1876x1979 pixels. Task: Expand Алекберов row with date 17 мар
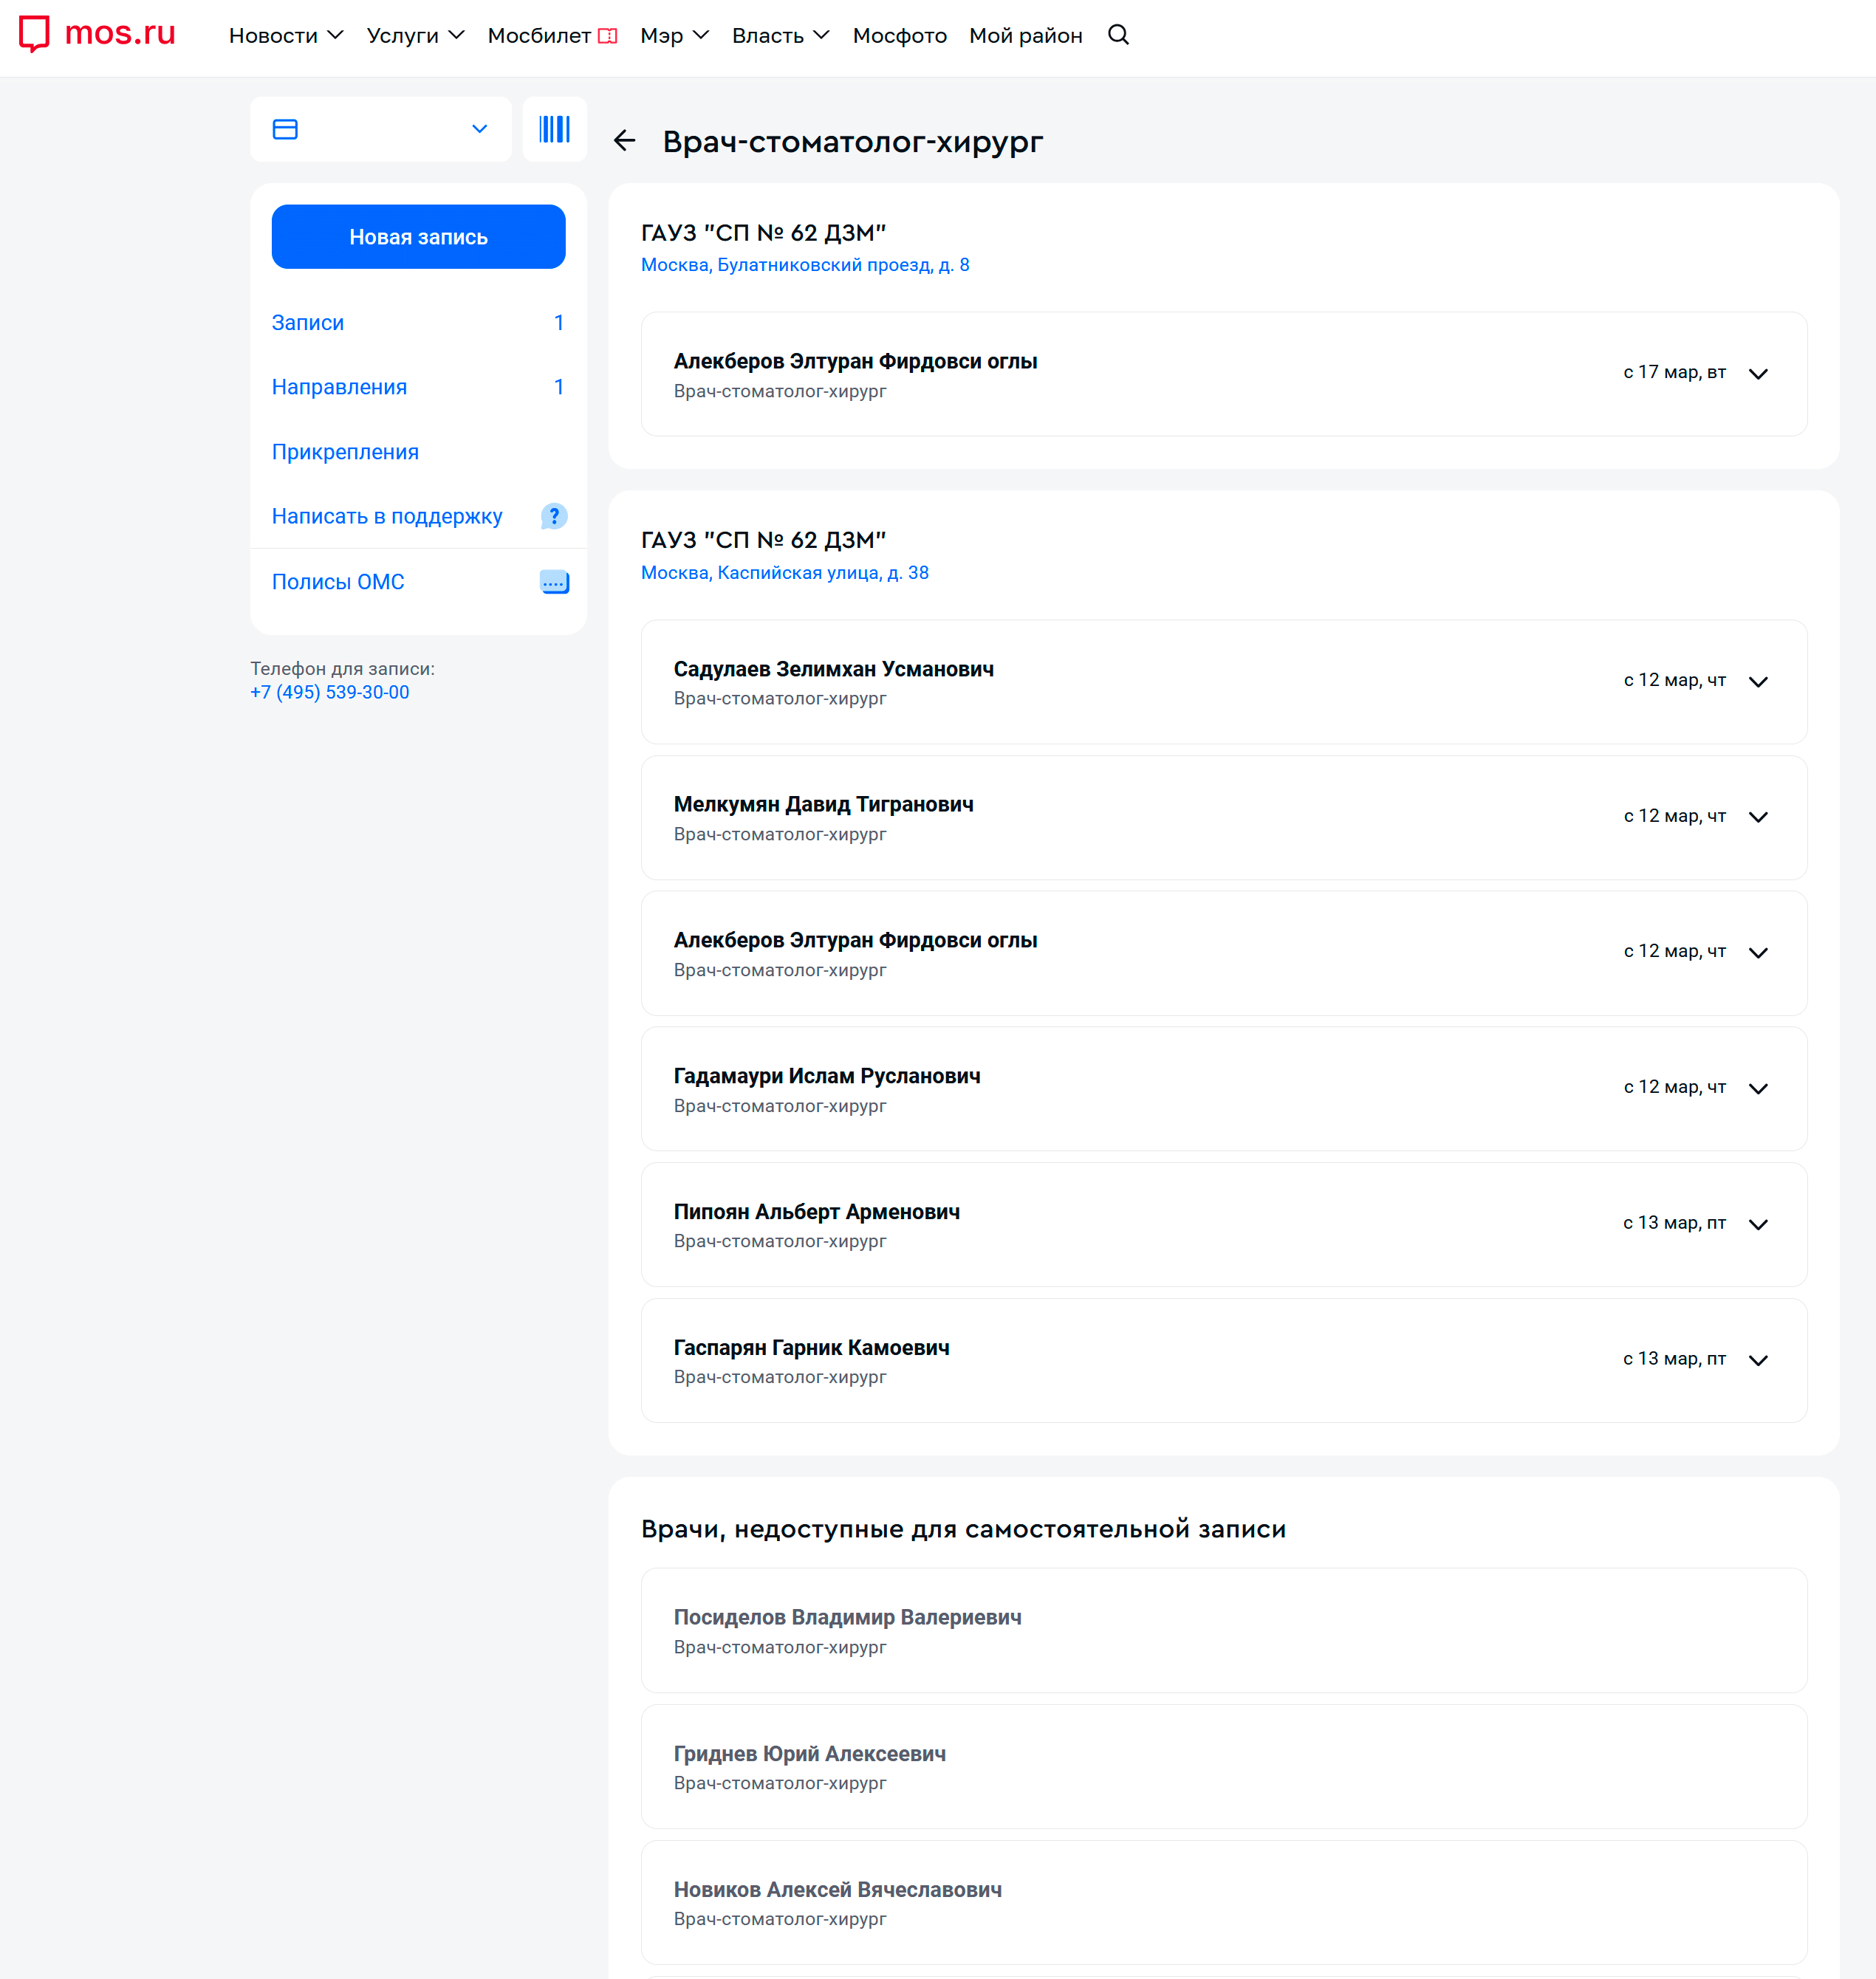pyautogui.click(x=1224, y=374)
